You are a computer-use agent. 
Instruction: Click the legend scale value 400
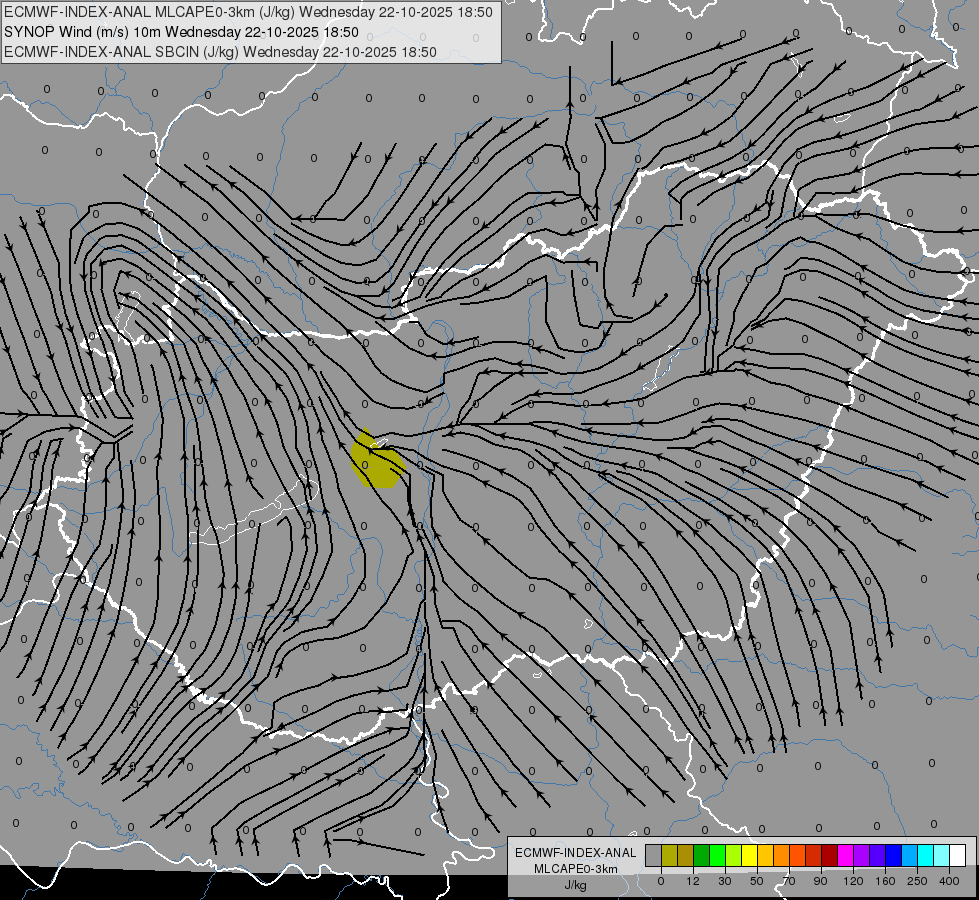coord(949,881)
